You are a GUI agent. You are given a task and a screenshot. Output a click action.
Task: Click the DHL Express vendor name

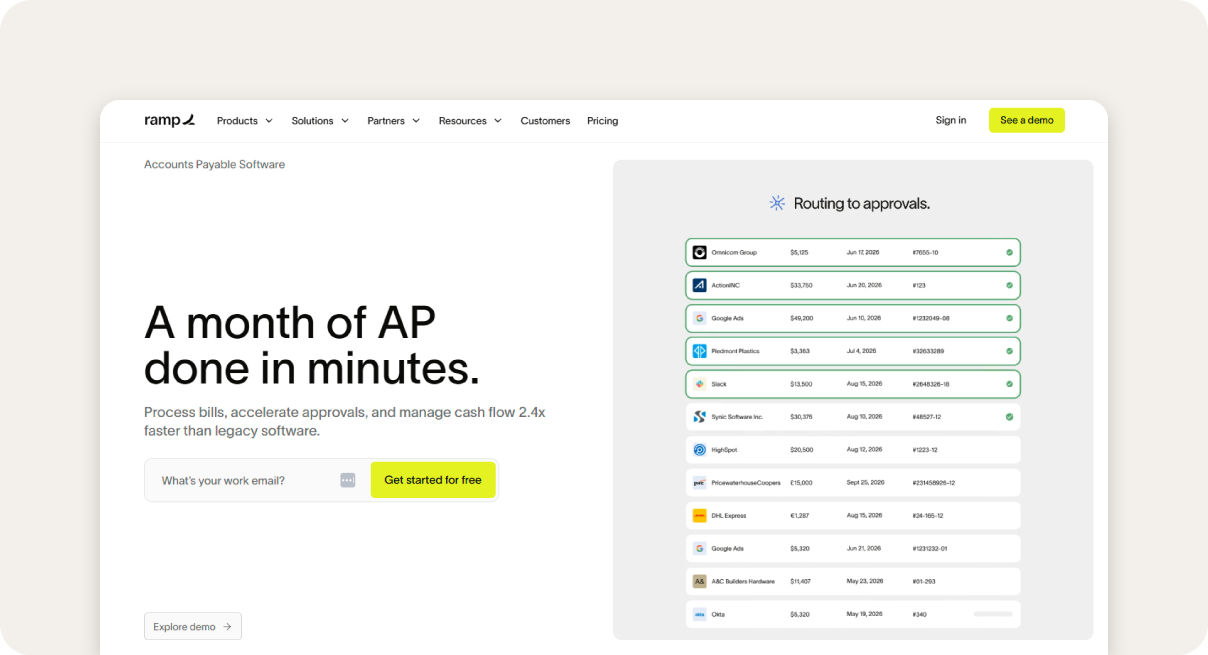[x=729, y=516]
